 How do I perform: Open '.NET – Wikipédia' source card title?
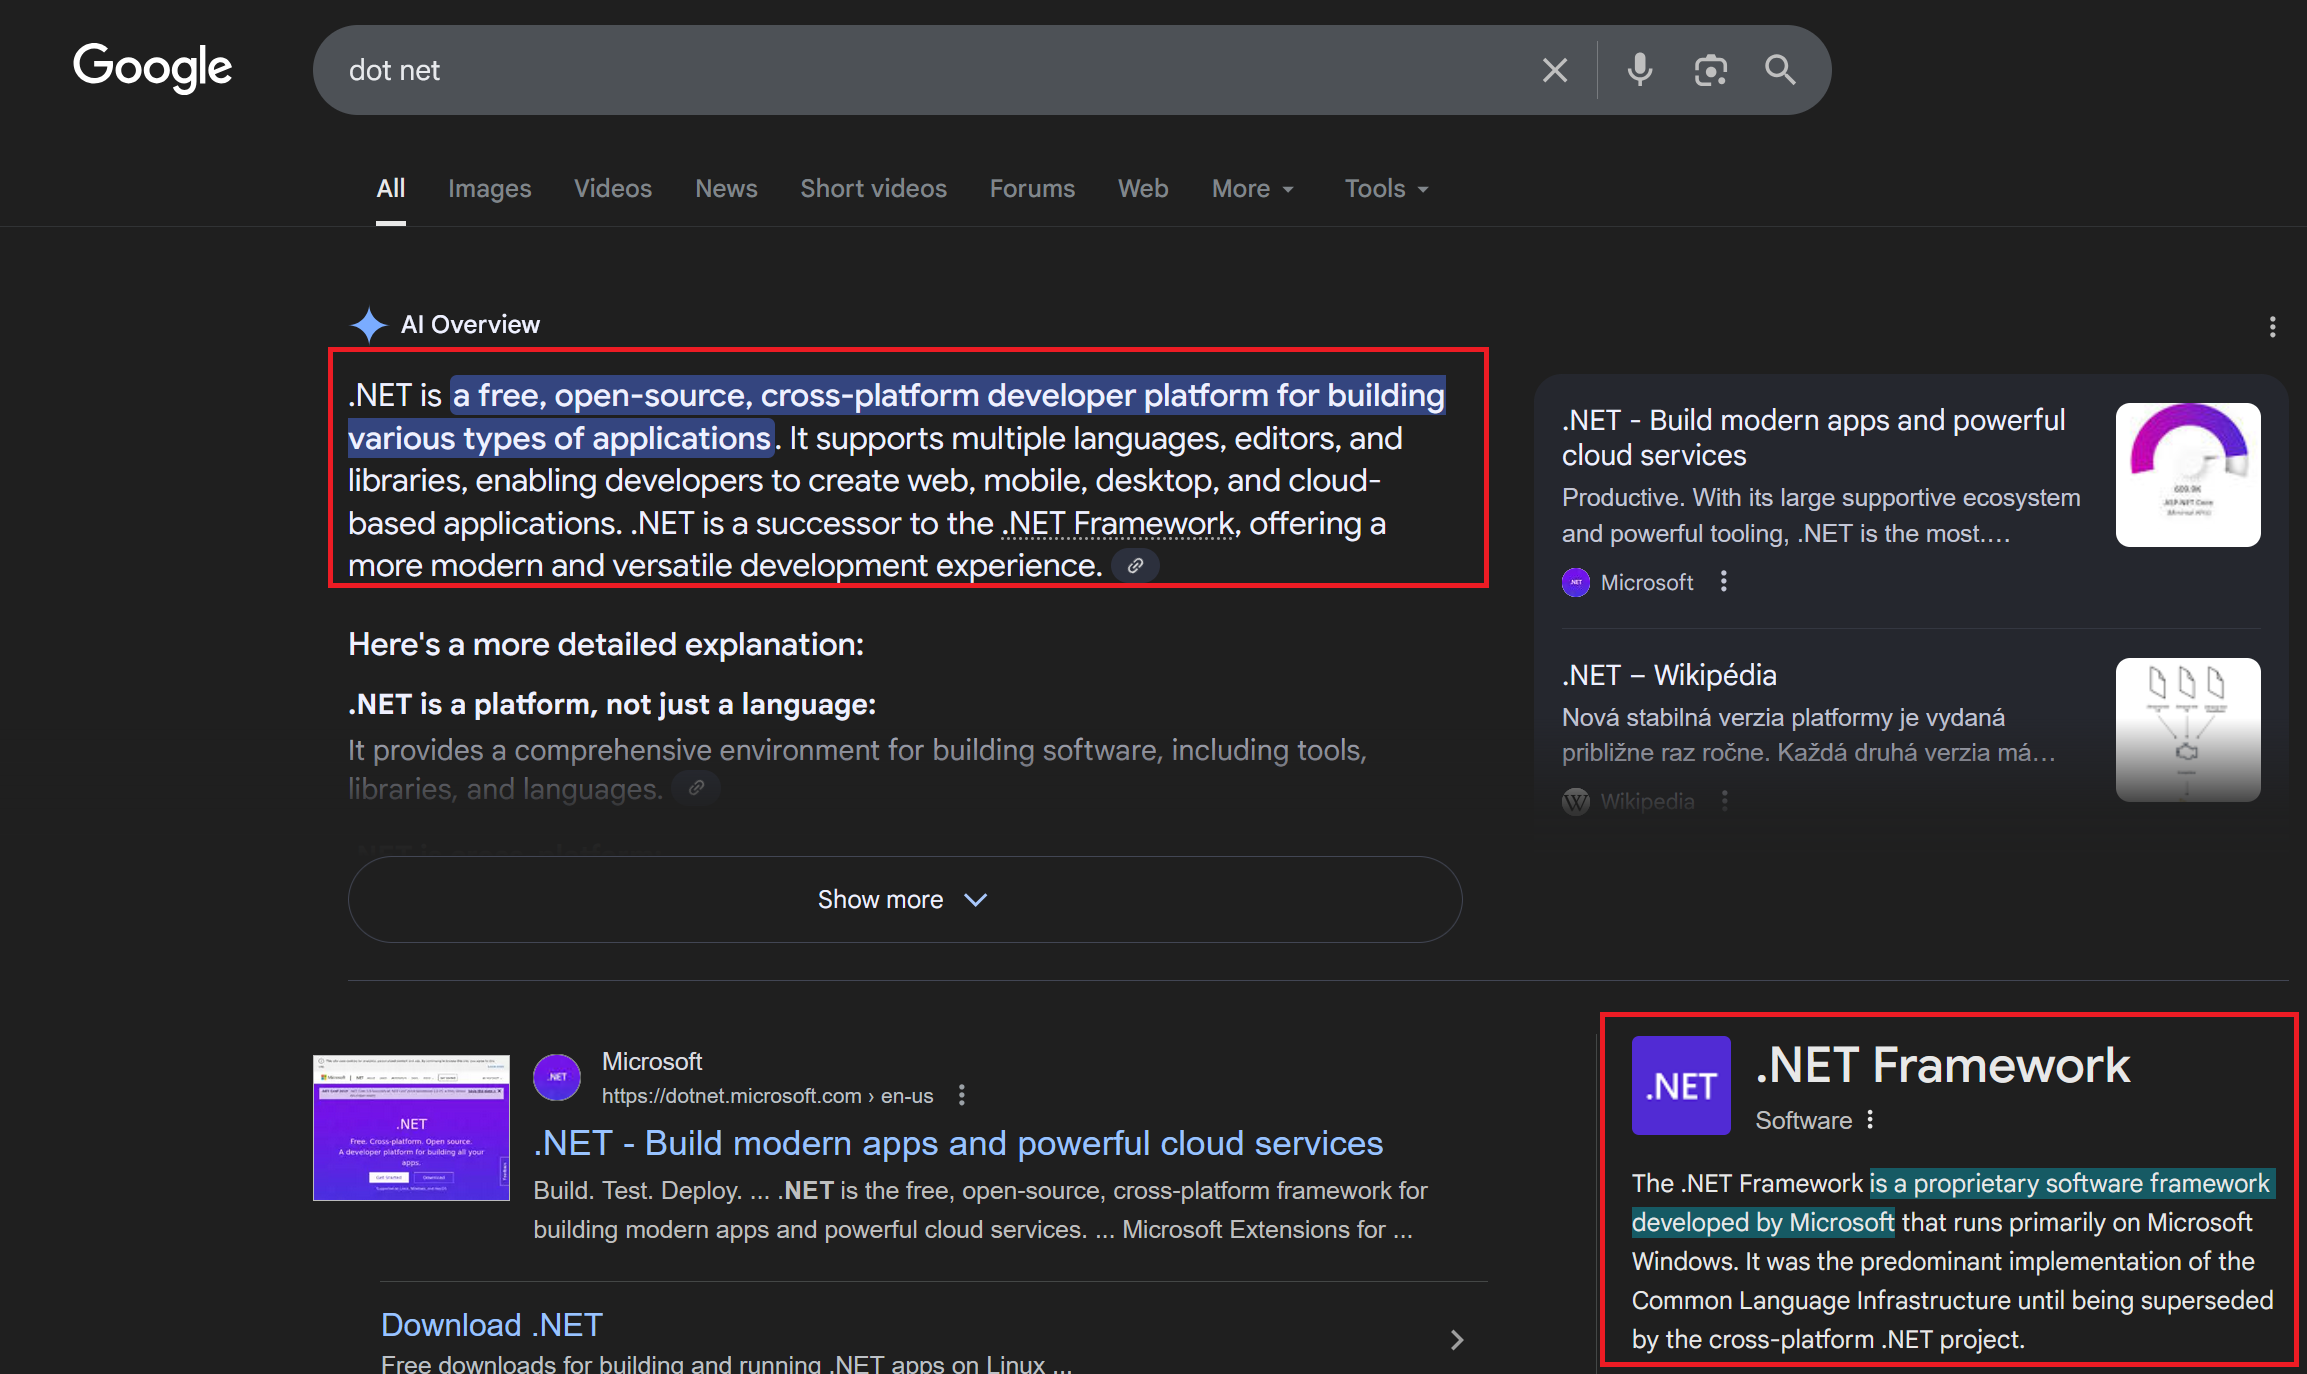1669,675
